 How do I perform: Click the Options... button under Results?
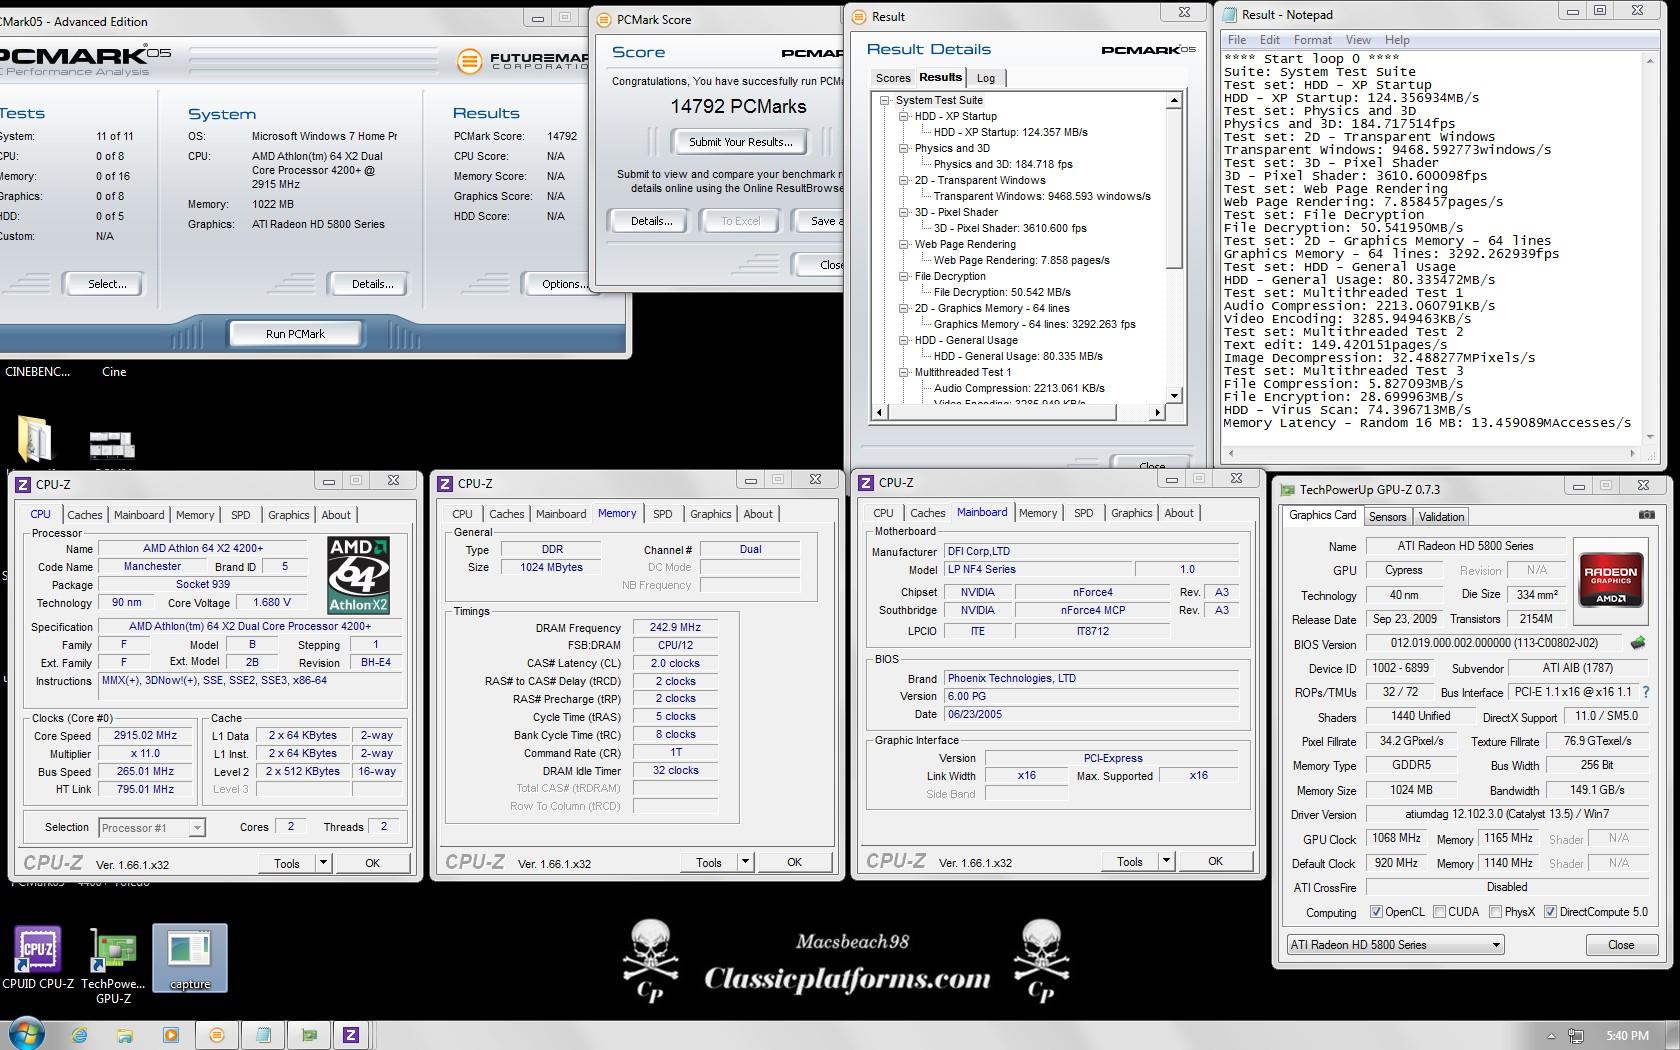560,284
